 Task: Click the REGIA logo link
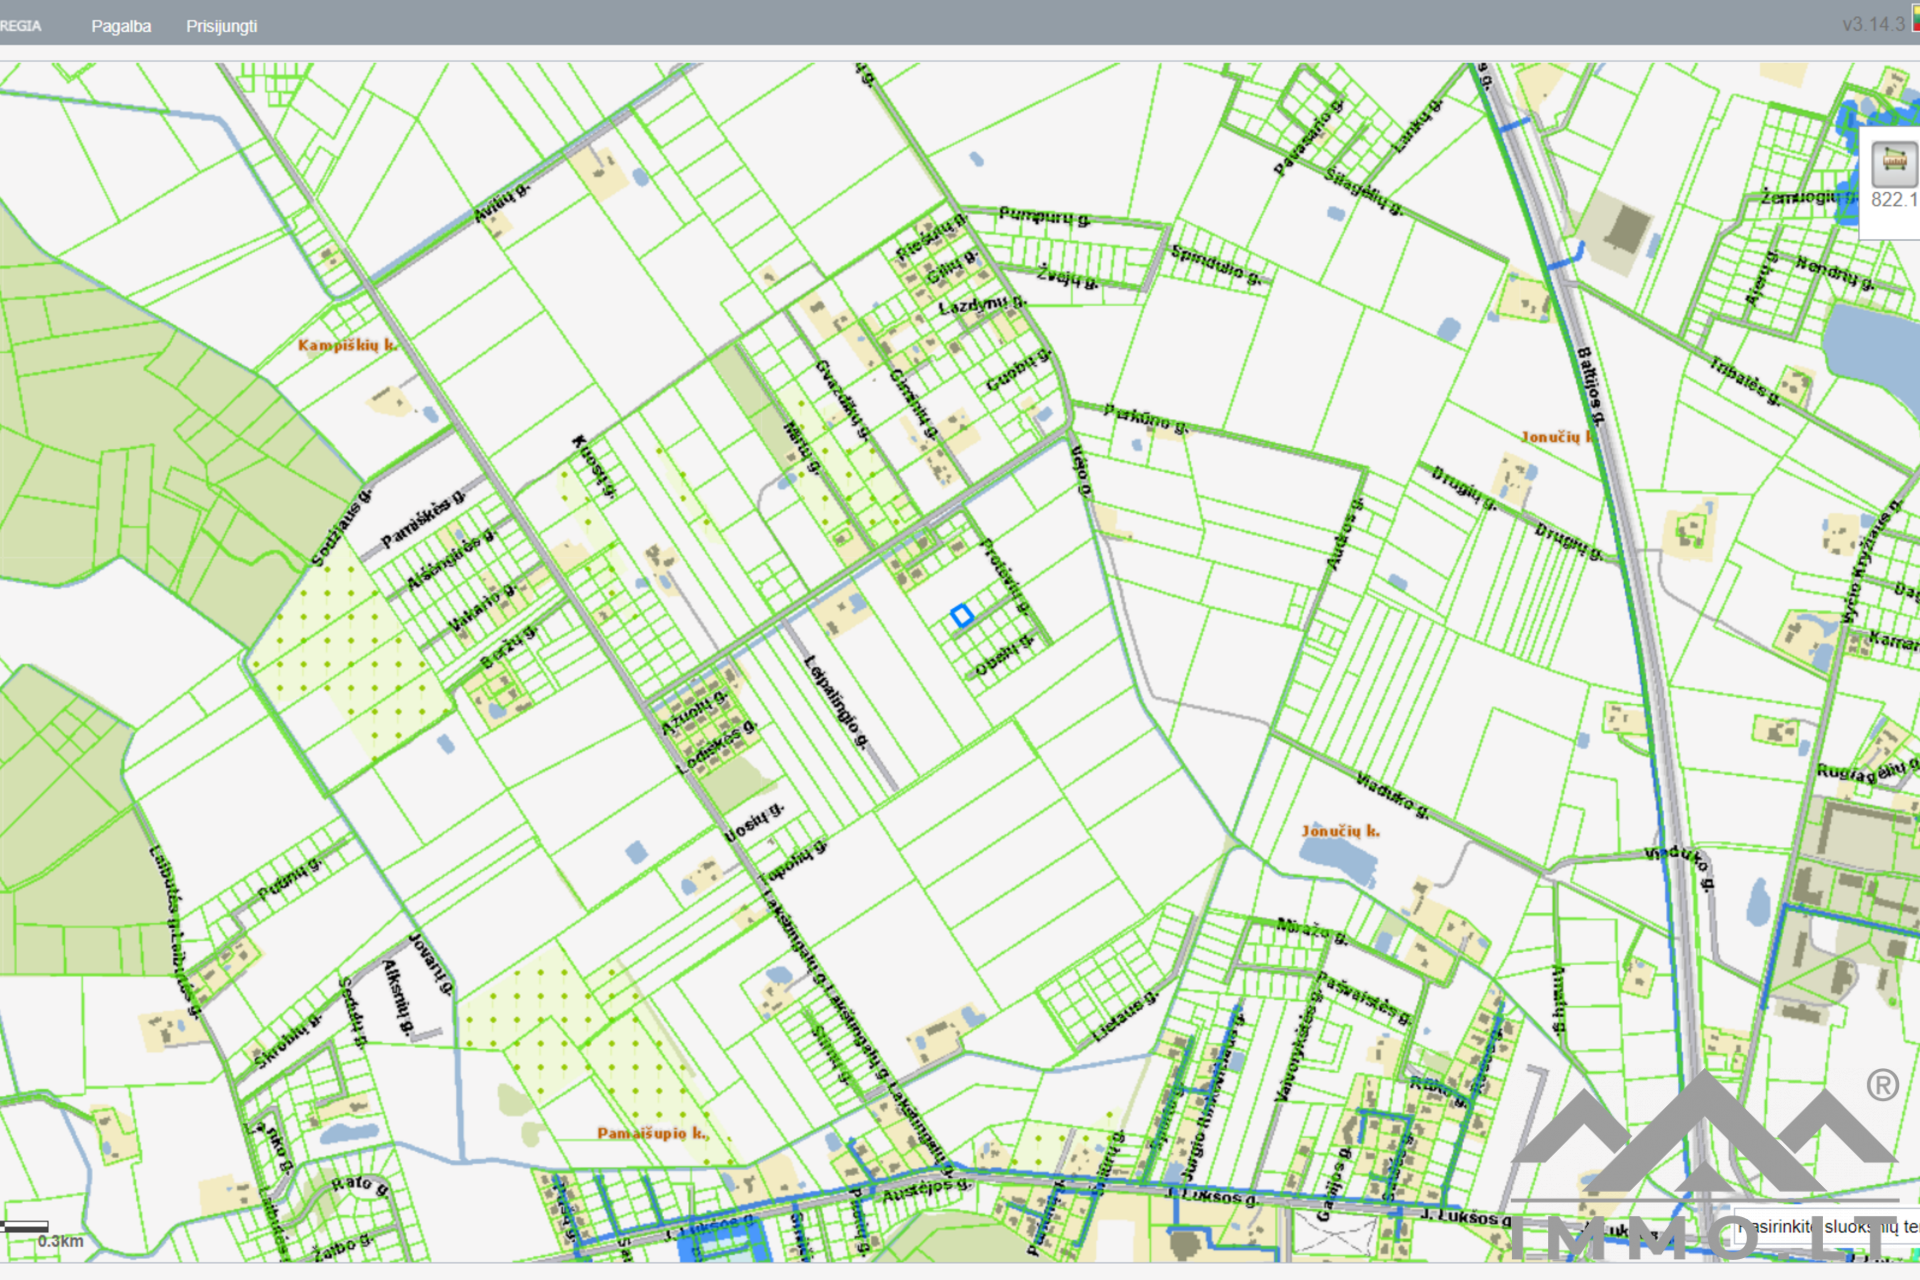[x=20, y=26]
